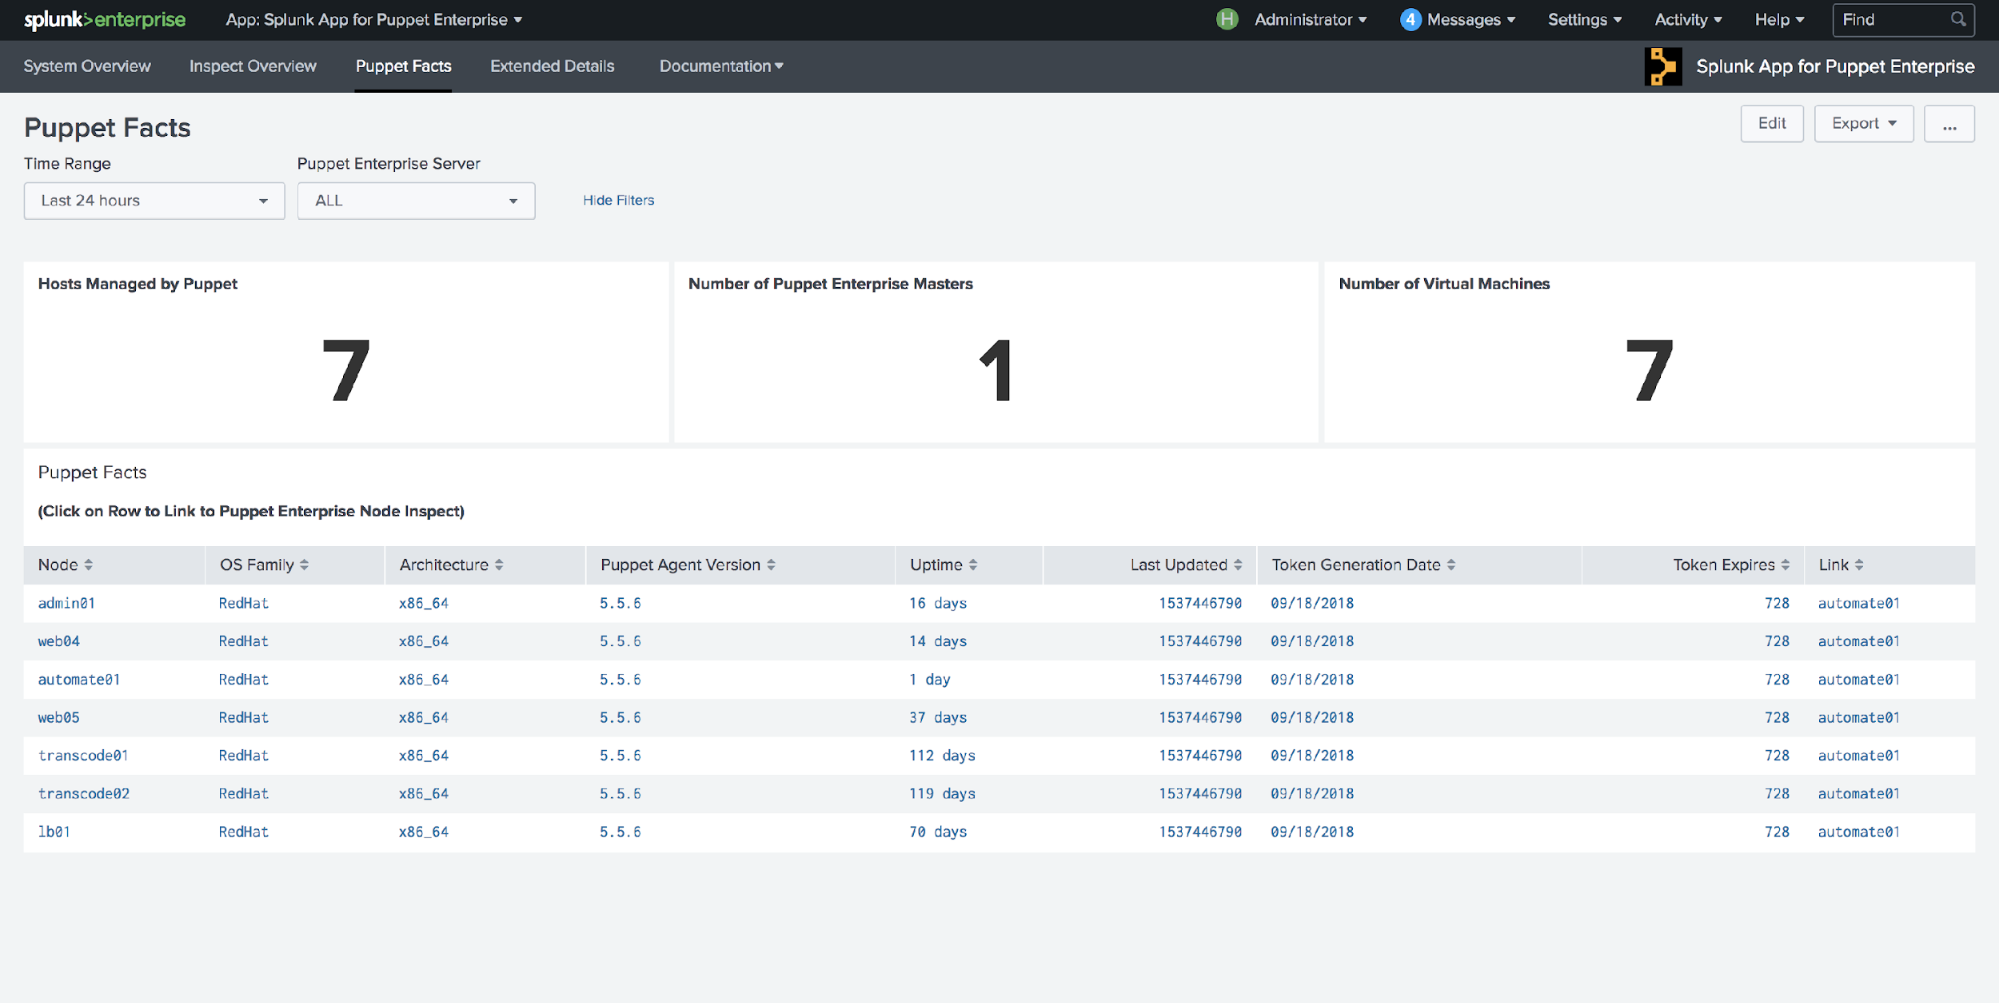1999x1004 pixels.
Task: Click uptime '16 days' cell
Action: click(938, 604)
